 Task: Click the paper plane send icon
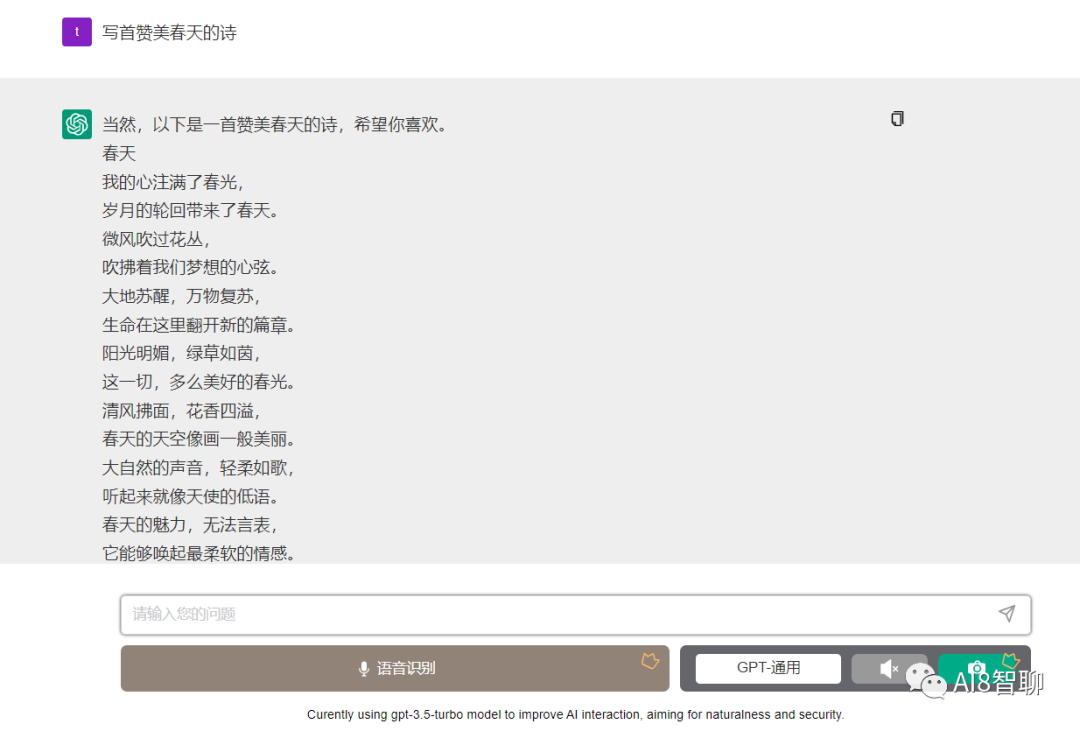click(x=1006, y=613)
